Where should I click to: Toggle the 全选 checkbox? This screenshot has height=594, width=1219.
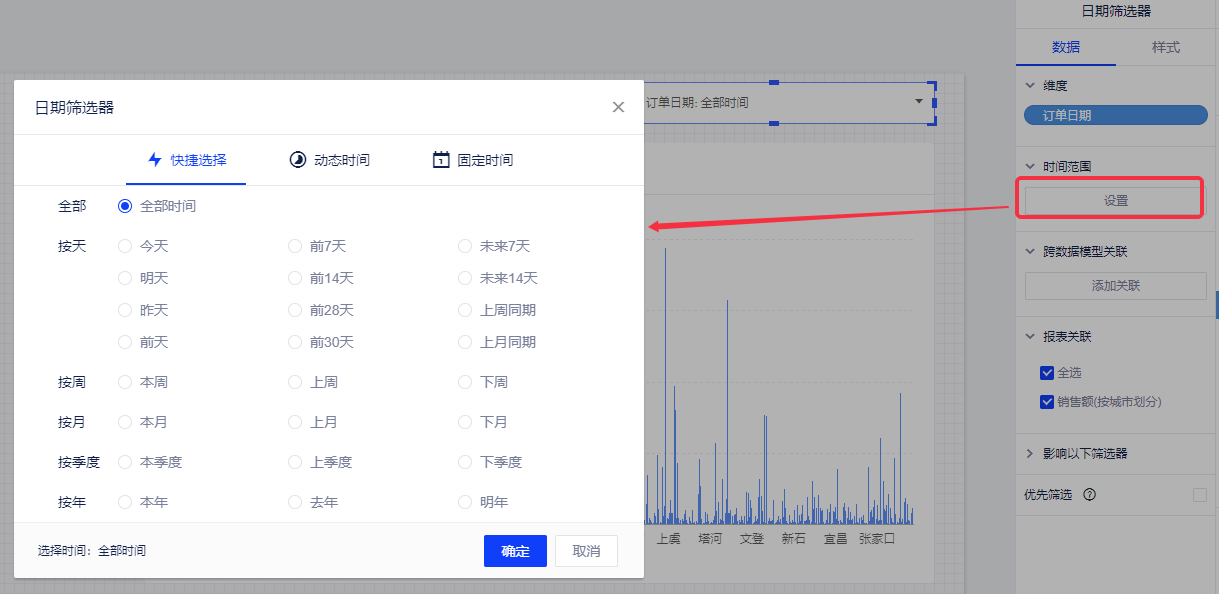tap(1047, 373)
